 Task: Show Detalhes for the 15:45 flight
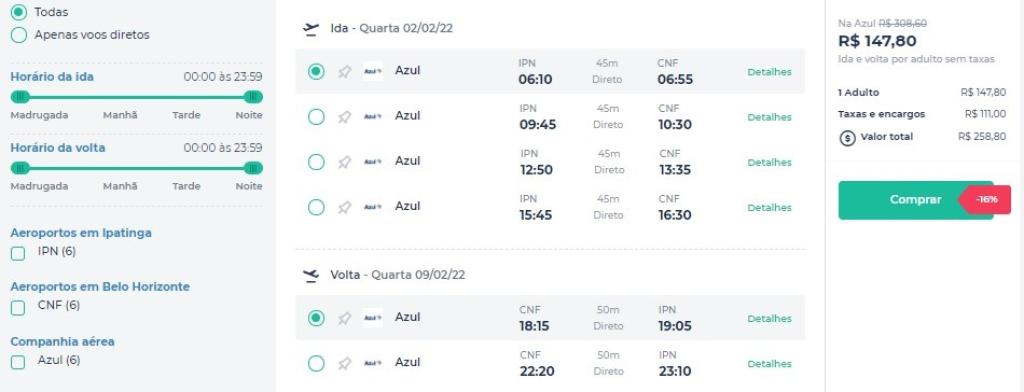tap(769, 207)
